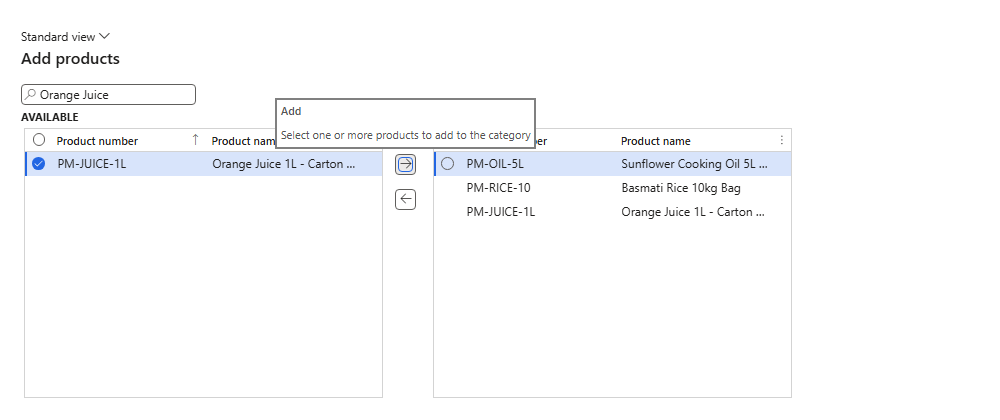The height and width of the screenshot is (420, 1000).
Task: Uncheck the available PM-JUICE-1L row checkbox
Action: pos(39,164)
